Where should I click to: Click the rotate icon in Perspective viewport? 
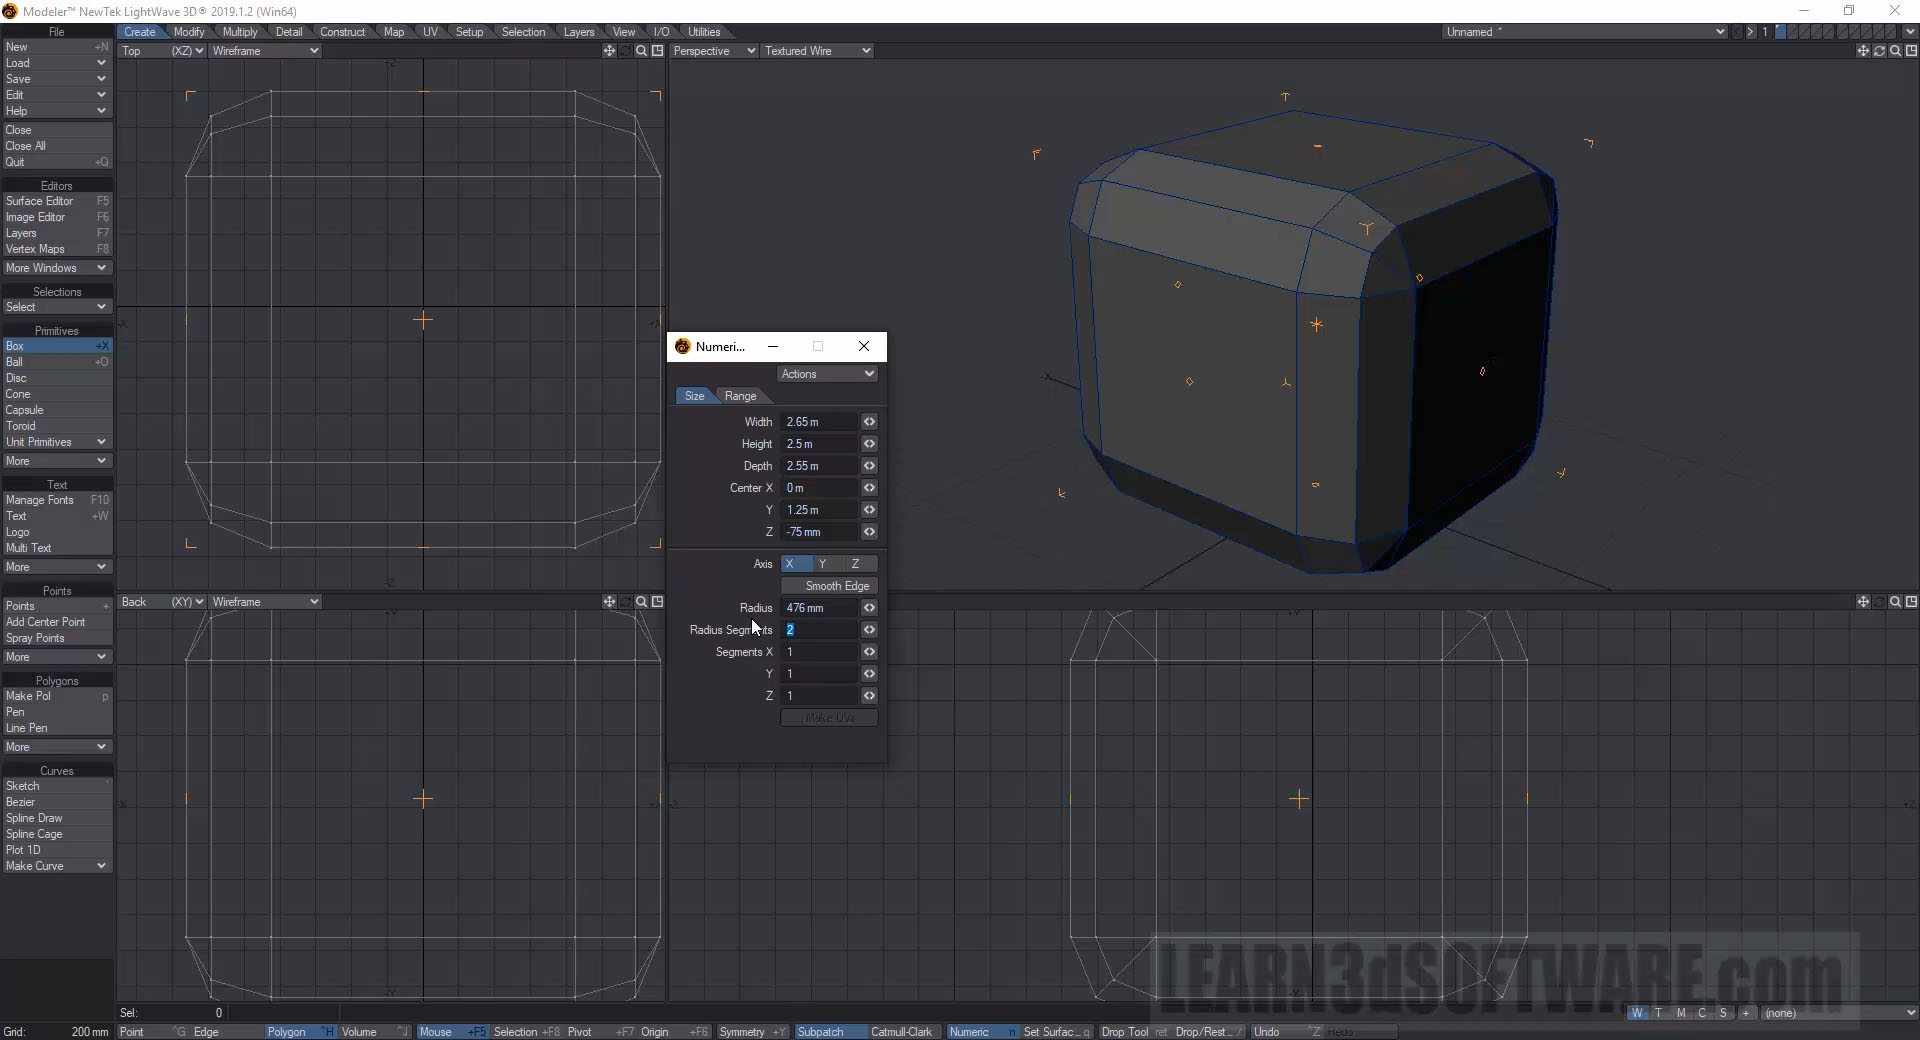click(x=1879, y=51)
